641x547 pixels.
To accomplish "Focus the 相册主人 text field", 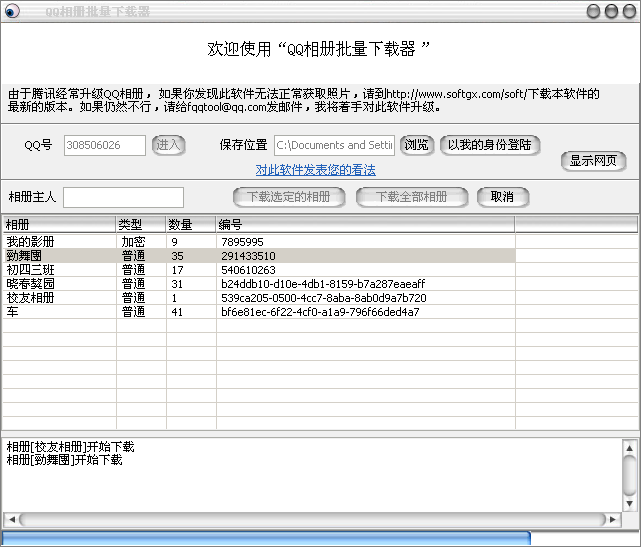I will coord(123,197).
